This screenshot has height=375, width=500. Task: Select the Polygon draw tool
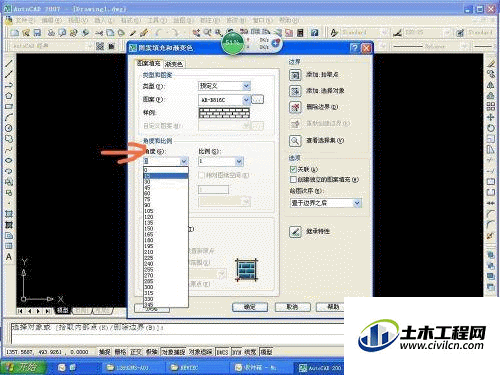pyautogui.click(x=9, y=96)
